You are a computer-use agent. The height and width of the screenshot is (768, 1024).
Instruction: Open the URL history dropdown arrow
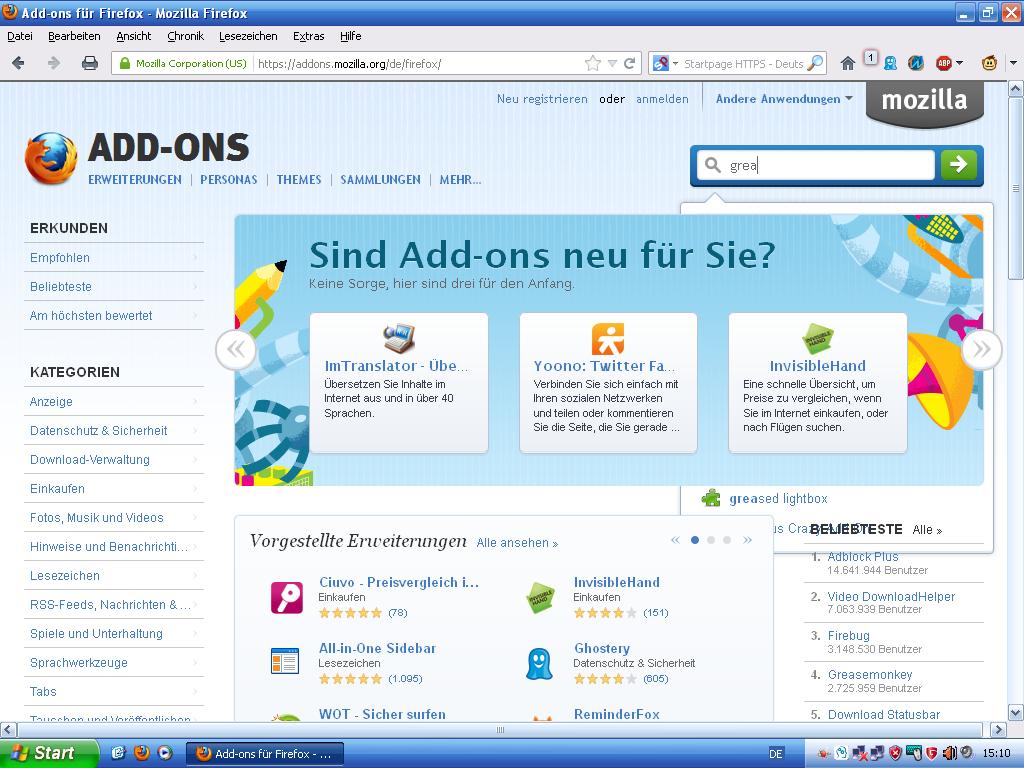point(613,63)
